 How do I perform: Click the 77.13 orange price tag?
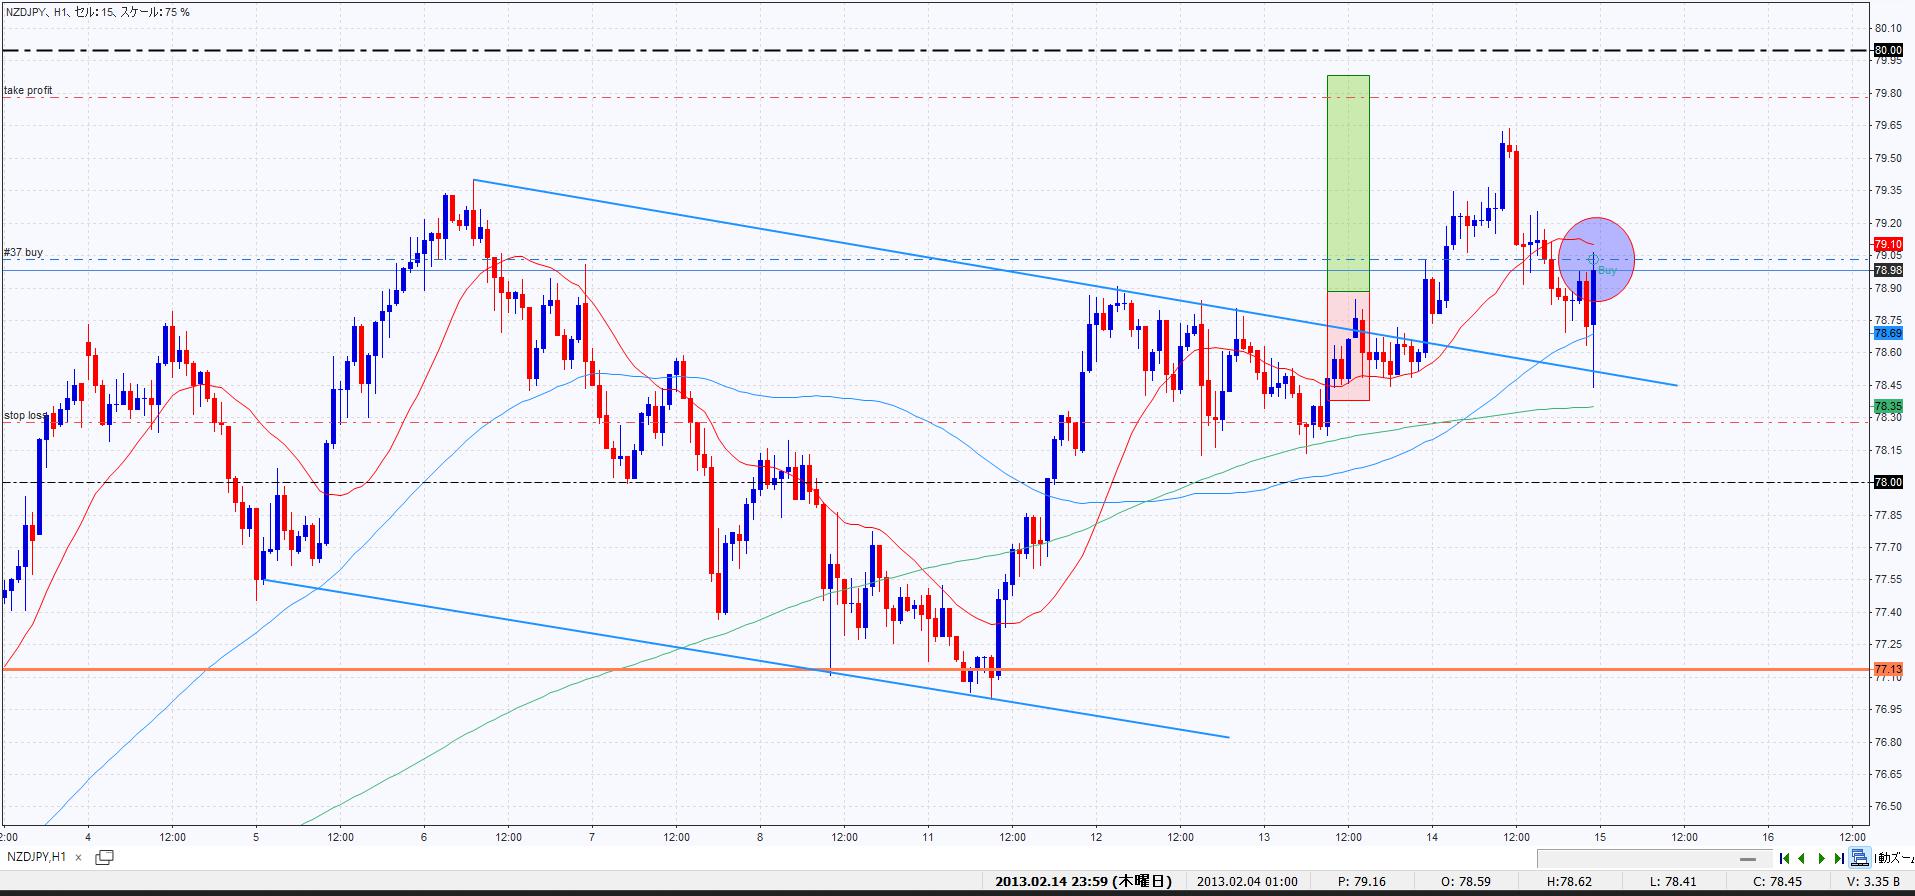[x=1887, y=669]
